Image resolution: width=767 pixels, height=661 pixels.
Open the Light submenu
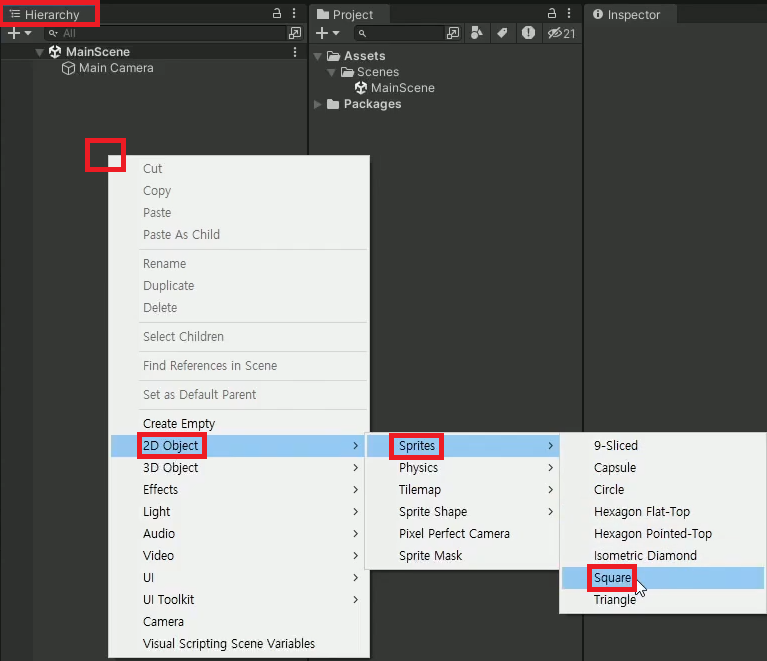[238, 512]
